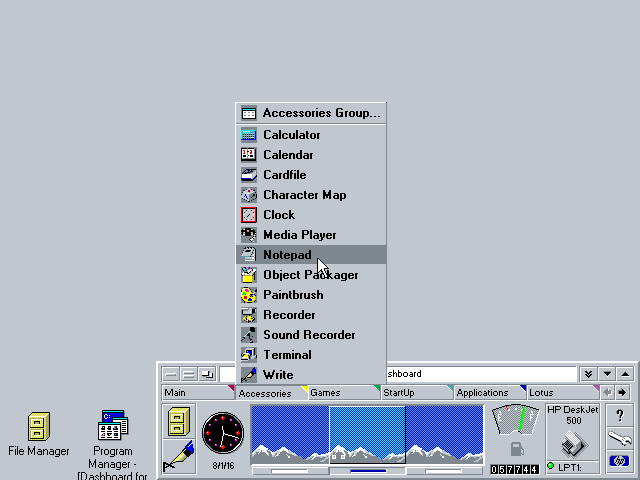Open the StartUp group tab
Screen dimensions: 640x480
click(418, 393)
